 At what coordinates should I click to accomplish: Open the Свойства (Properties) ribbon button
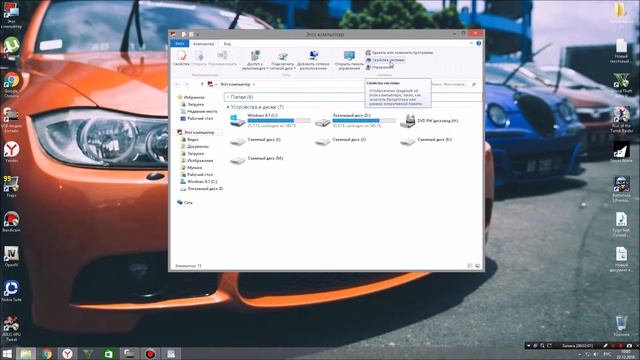pos(181,58)
